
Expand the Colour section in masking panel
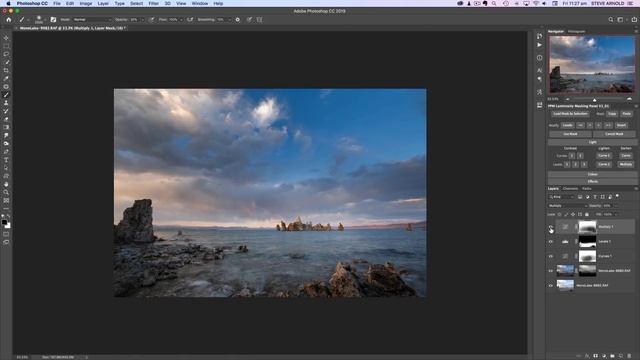tap(592, 174)
